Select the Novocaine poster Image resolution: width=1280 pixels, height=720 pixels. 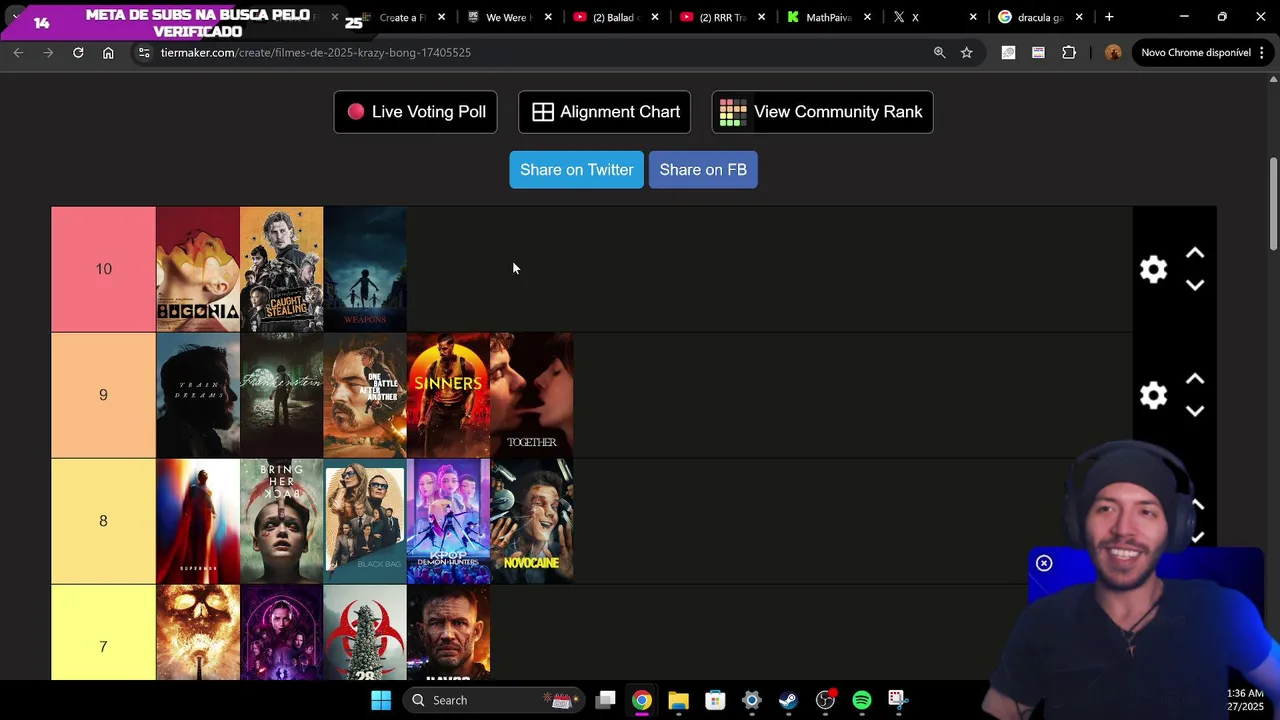[x=532, y=521]
